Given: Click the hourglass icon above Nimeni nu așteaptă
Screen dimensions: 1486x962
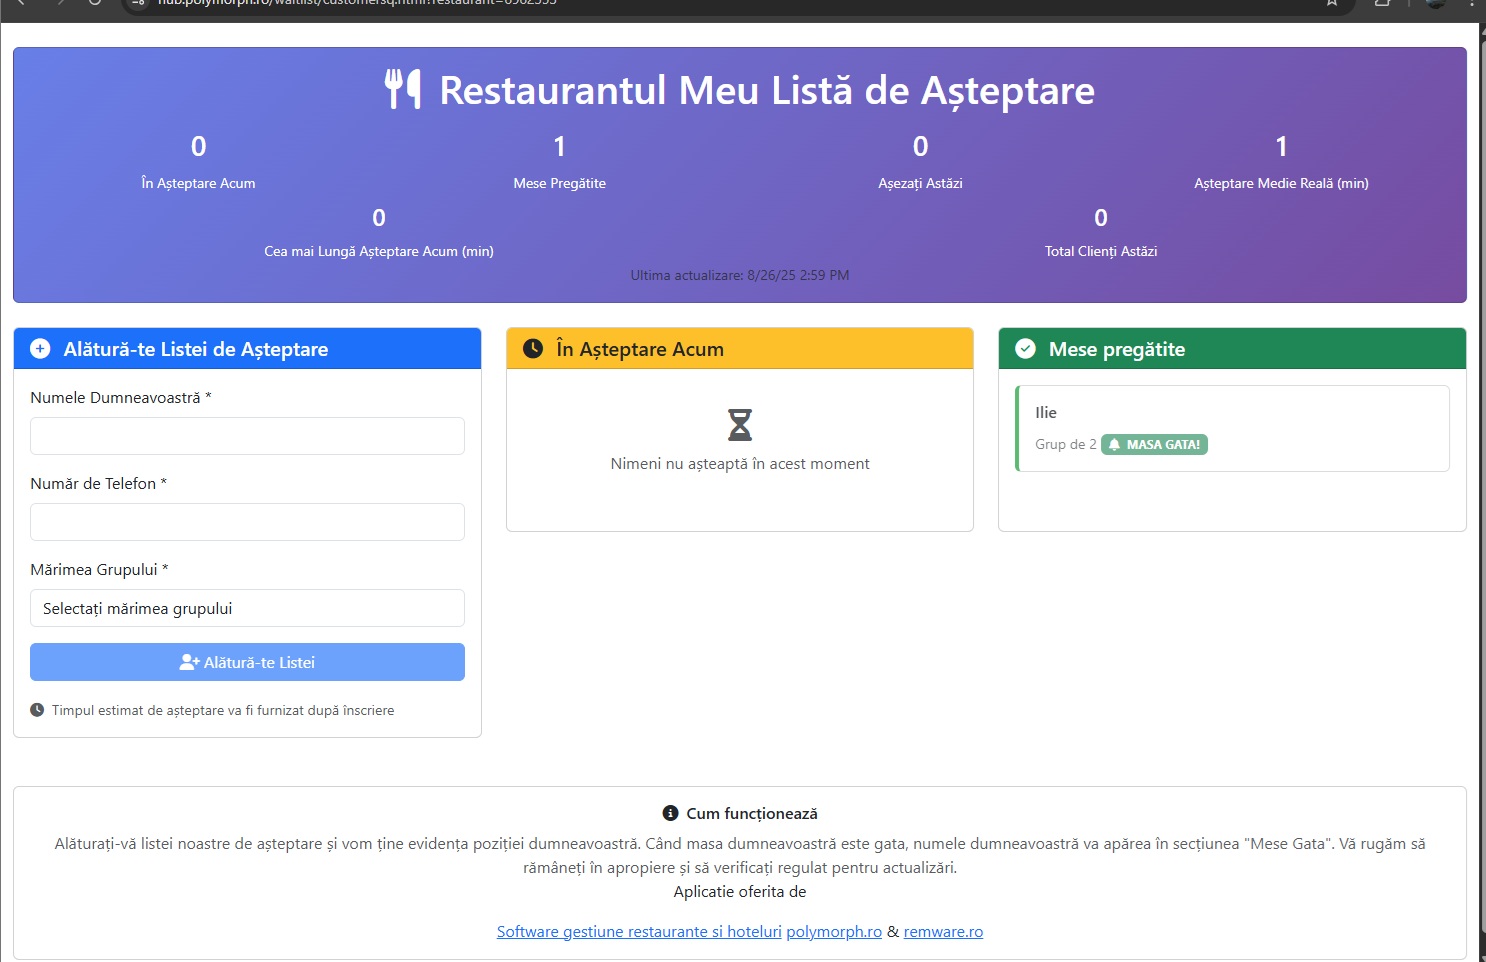Looking at the screenshot, I should 740,425.
